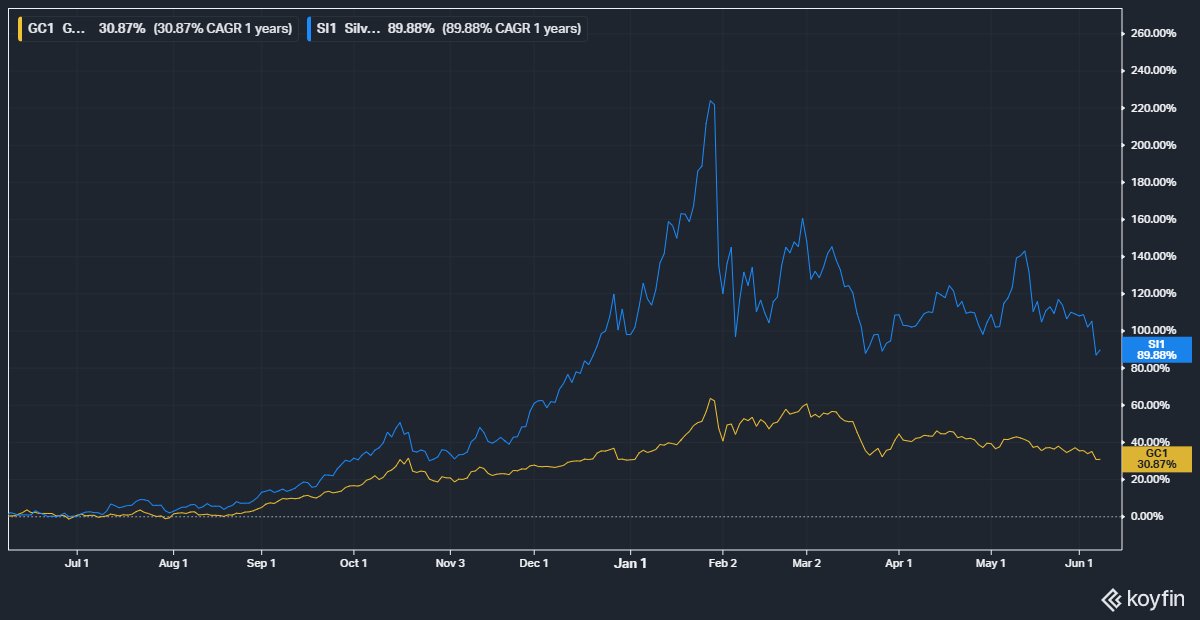Click the 100.00% y-axis label
This screenshot has height=620, width=1200.
coord(1152,330)
